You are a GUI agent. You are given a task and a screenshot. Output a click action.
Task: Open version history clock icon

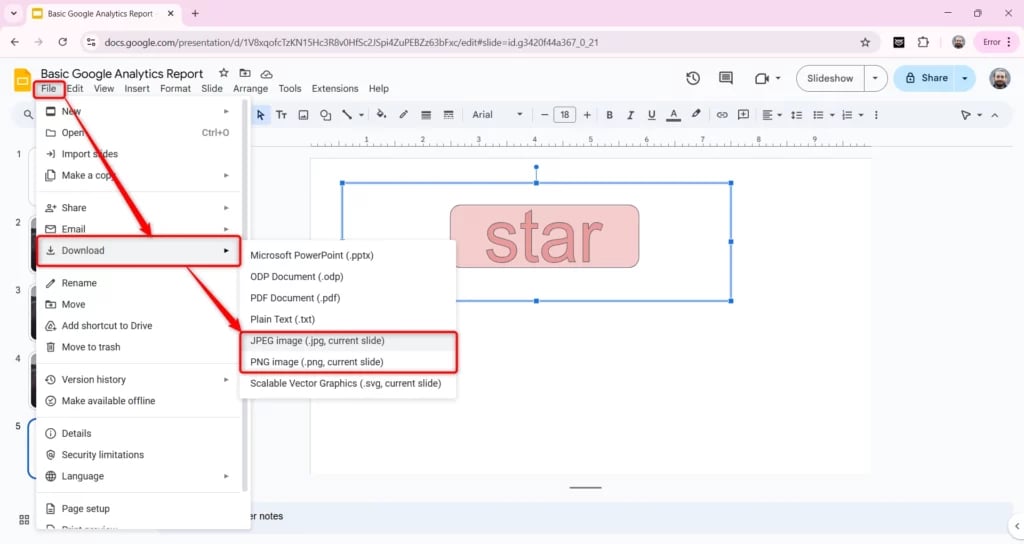[x=693, y=78]
